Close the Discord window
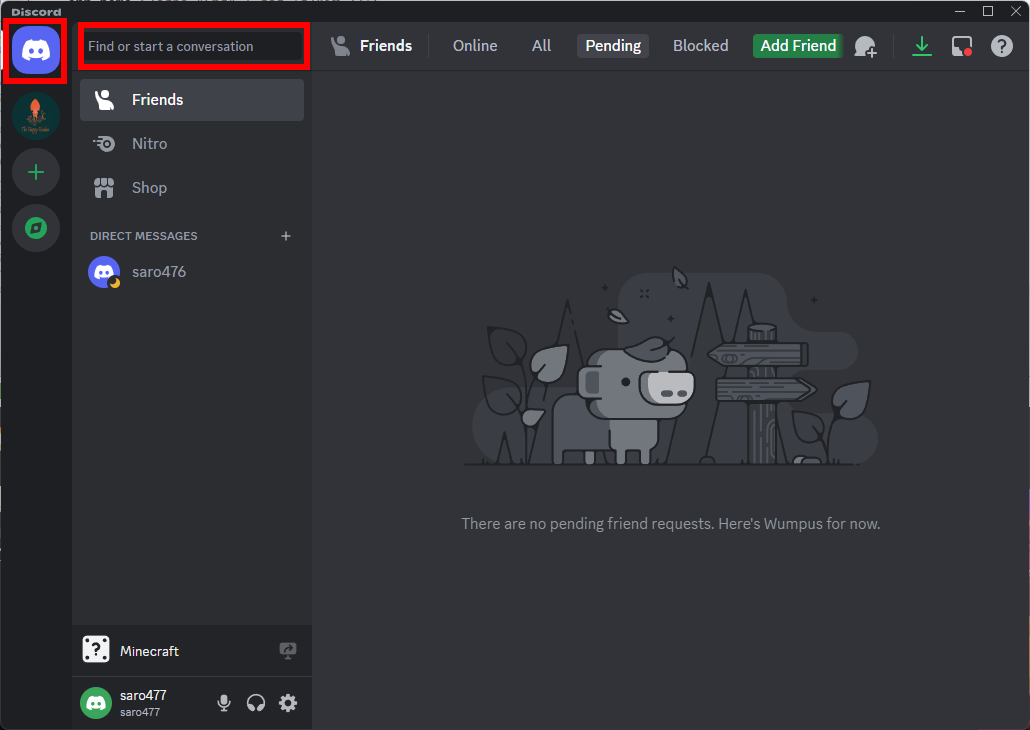 pyautogui.click(x=1016, y=11)
